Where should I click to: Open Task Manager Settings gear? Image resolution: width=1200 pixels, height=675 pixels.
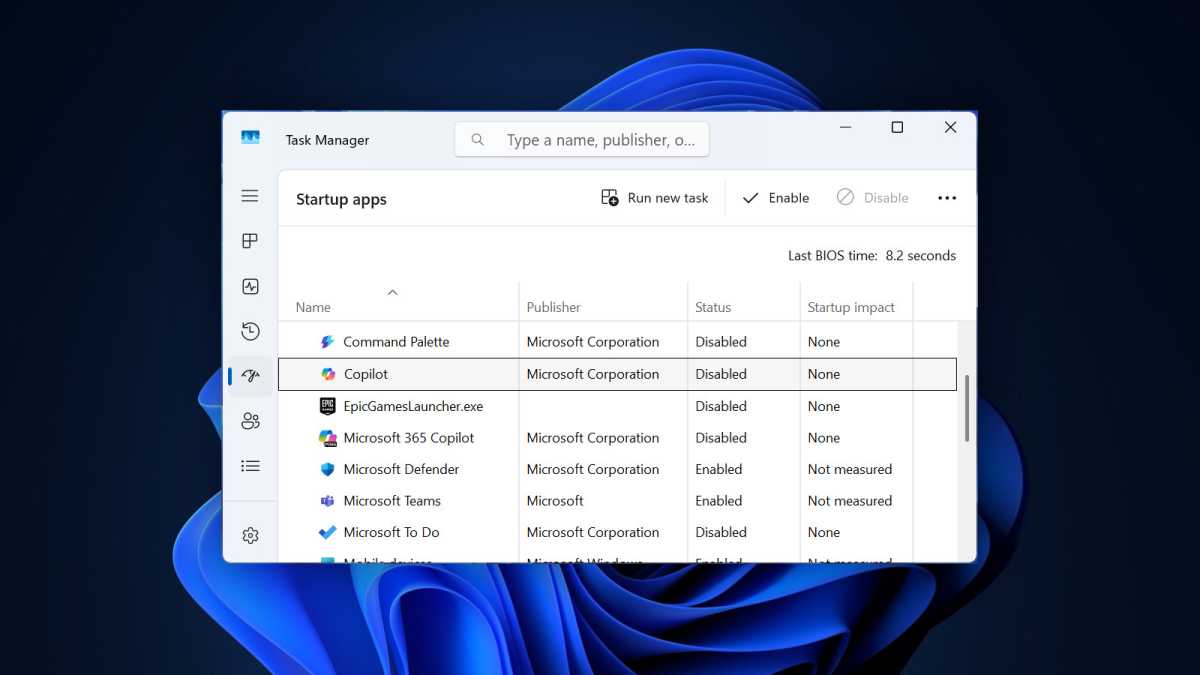[250, 536]
